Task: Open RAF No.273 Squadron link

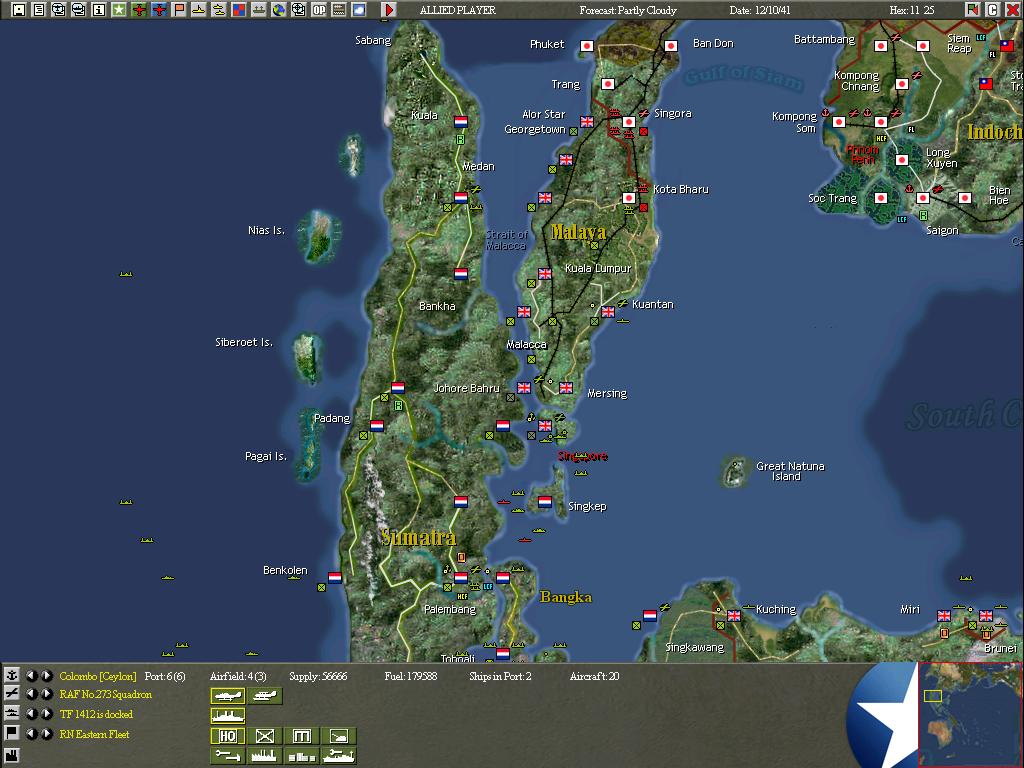Action: coord(106,694)
